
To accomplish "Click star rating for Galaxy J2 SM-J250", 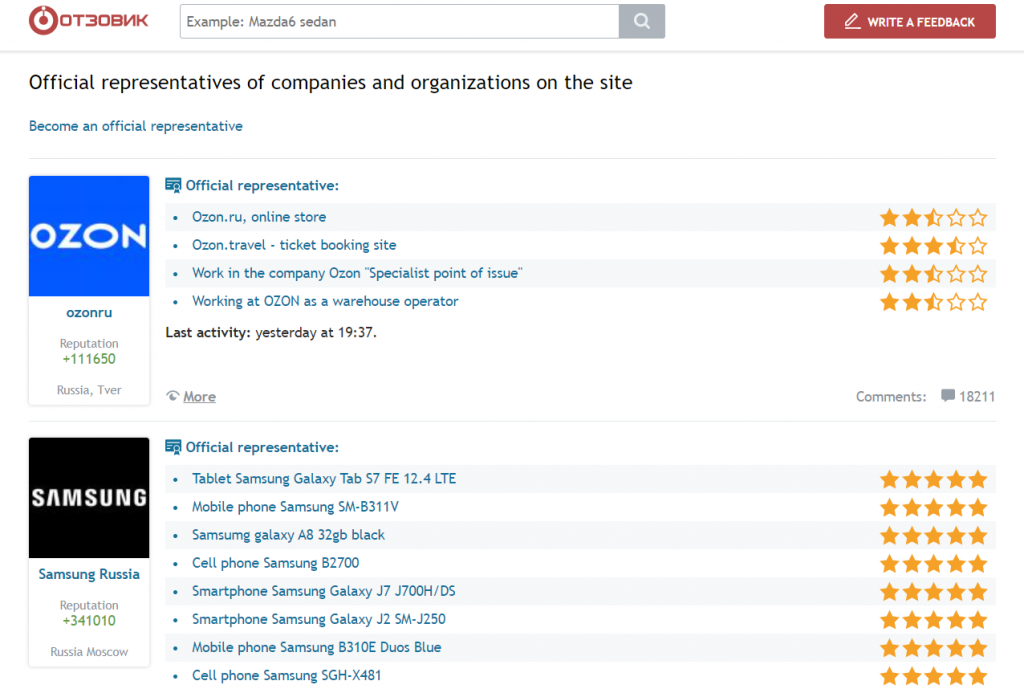I will [933, 620].
